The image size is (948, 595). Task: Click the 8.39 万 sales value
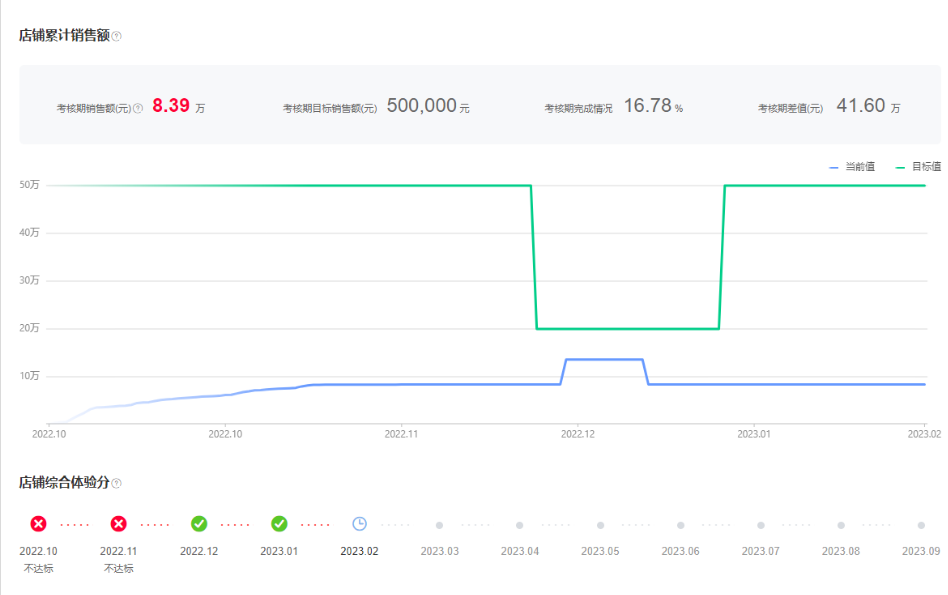pos(178,106)
